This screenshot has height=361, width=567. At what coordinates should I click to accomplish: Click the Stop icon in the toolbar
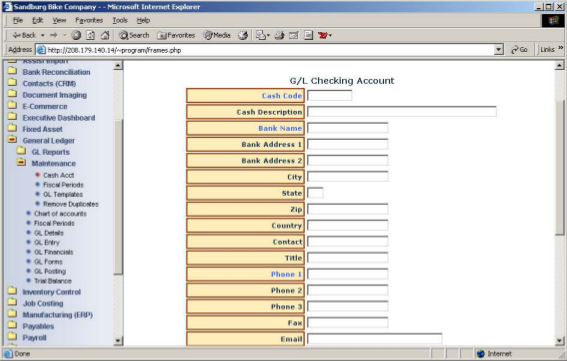click(76, 35)
